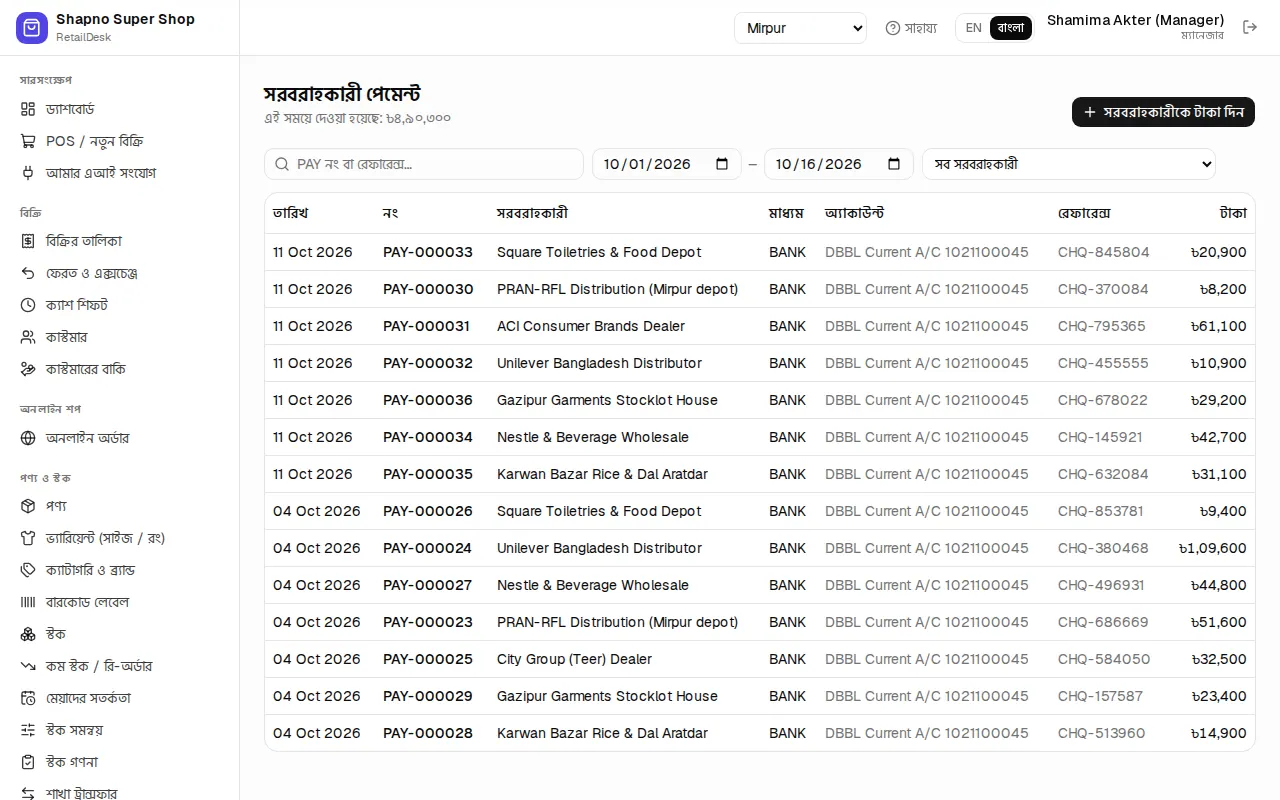
Task: Click the সাহায্য help link
Action: 911,28
